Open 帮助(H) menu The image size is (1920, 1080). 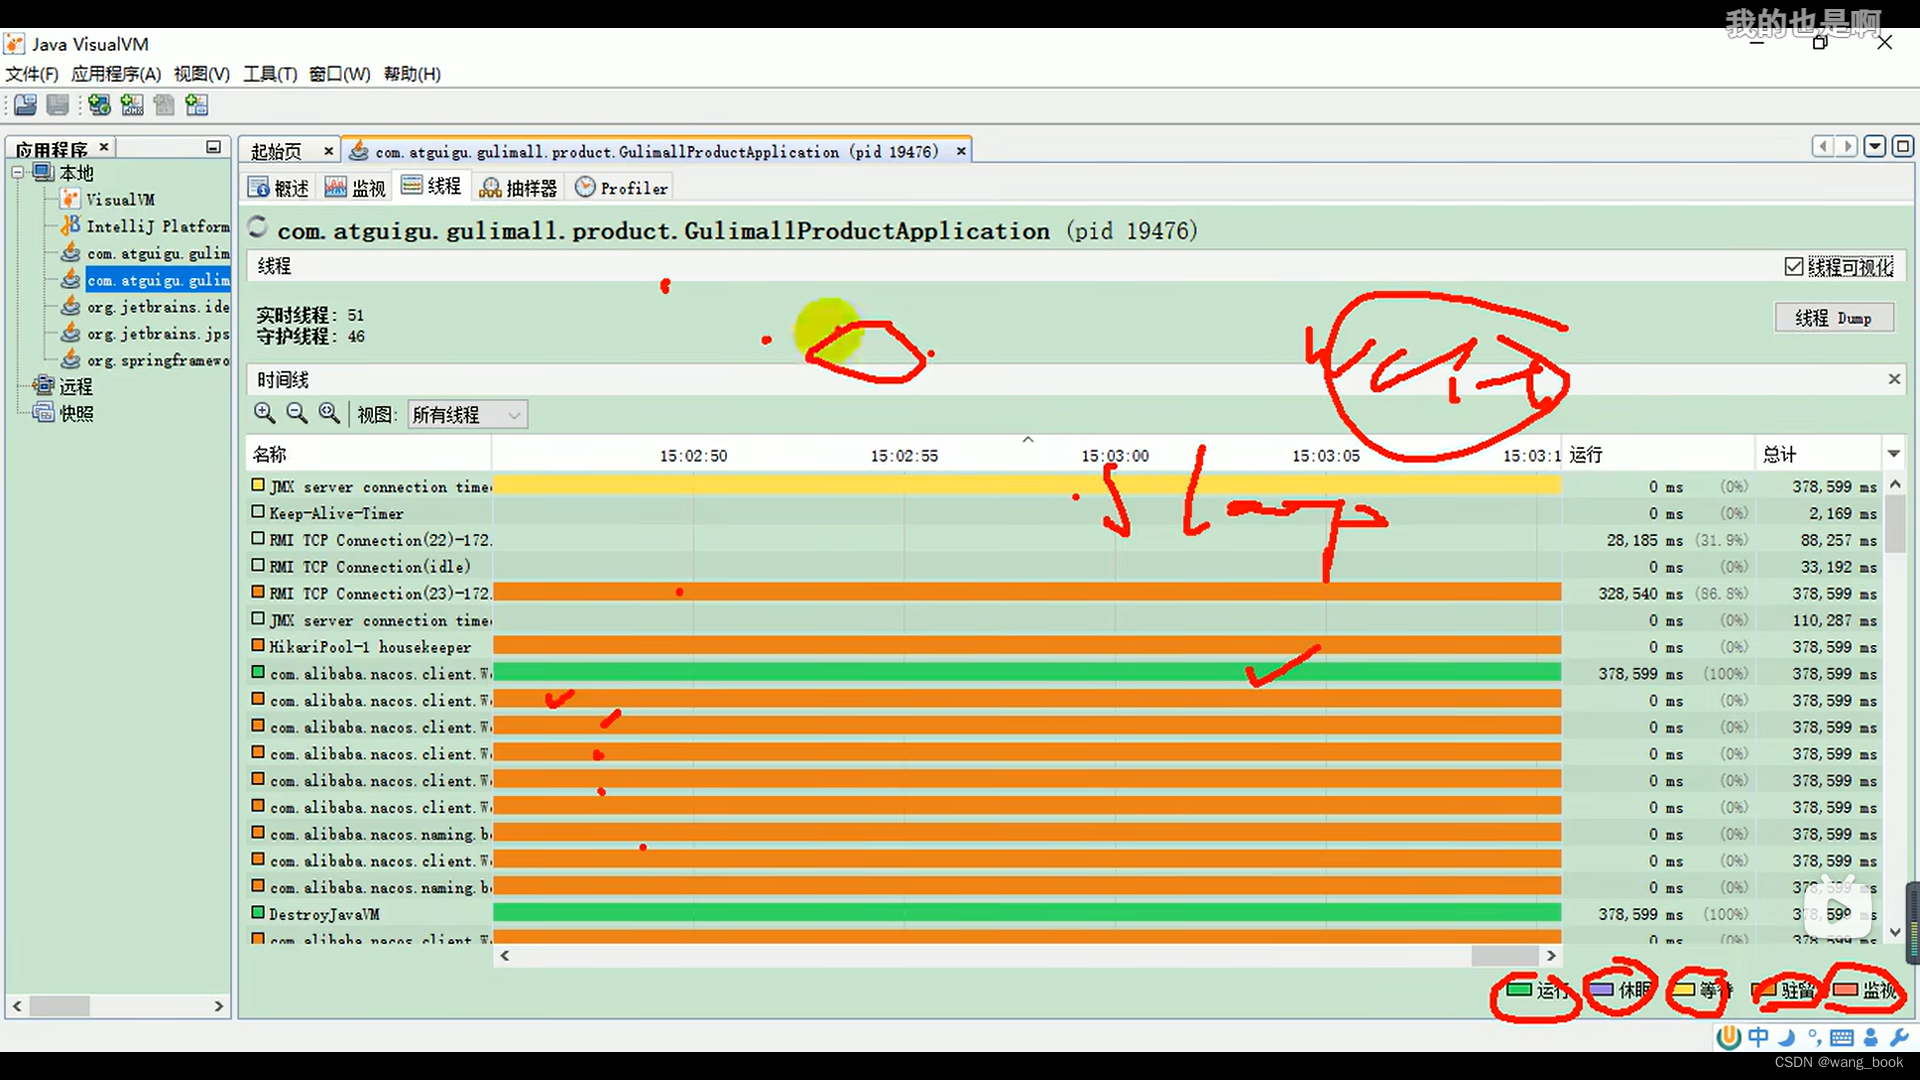[x=412, y=74]
